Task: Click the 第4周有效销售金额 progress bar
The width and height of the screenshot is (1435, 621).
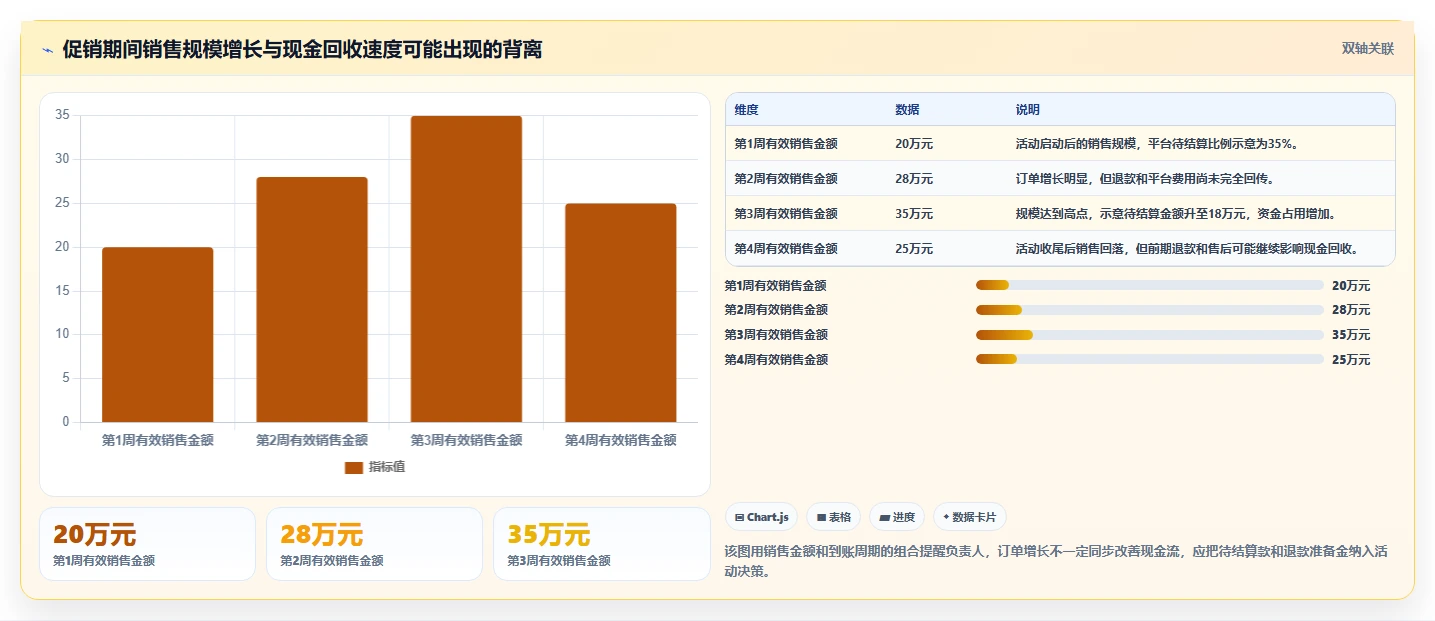Action: (x=1150, y=359)
